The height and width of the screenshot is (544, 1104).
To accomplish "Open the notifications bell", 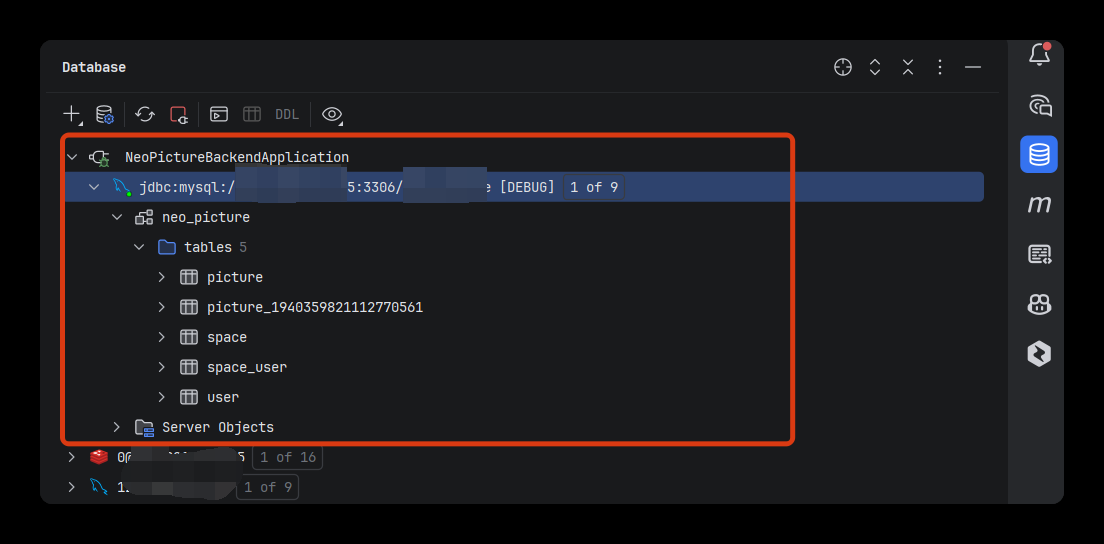I will tap(1039, 55).
